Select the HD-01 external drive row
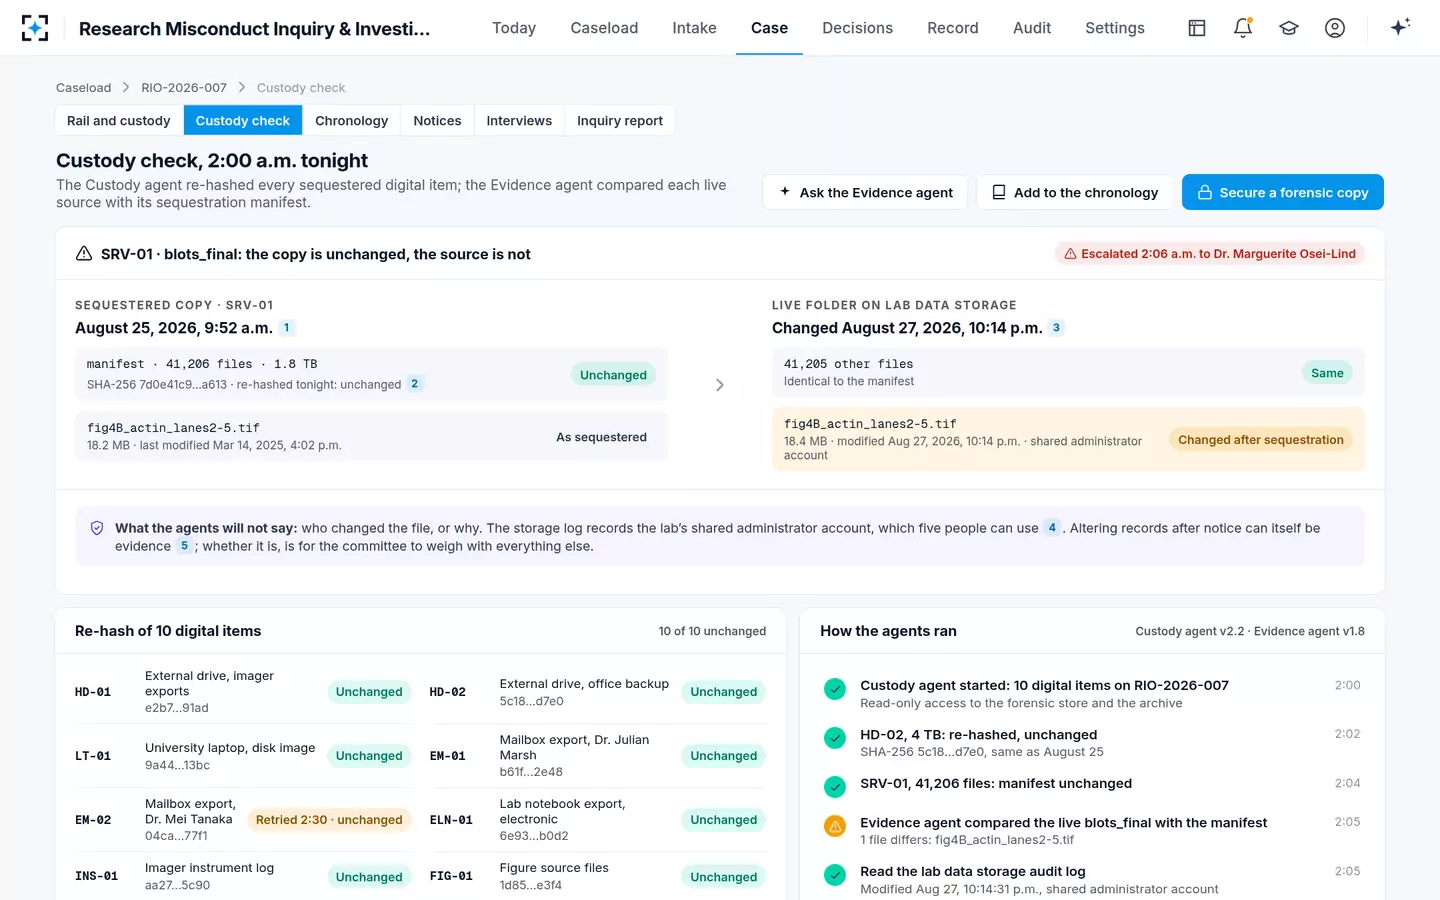1440x900 pixels. click(x=243, y=692)
